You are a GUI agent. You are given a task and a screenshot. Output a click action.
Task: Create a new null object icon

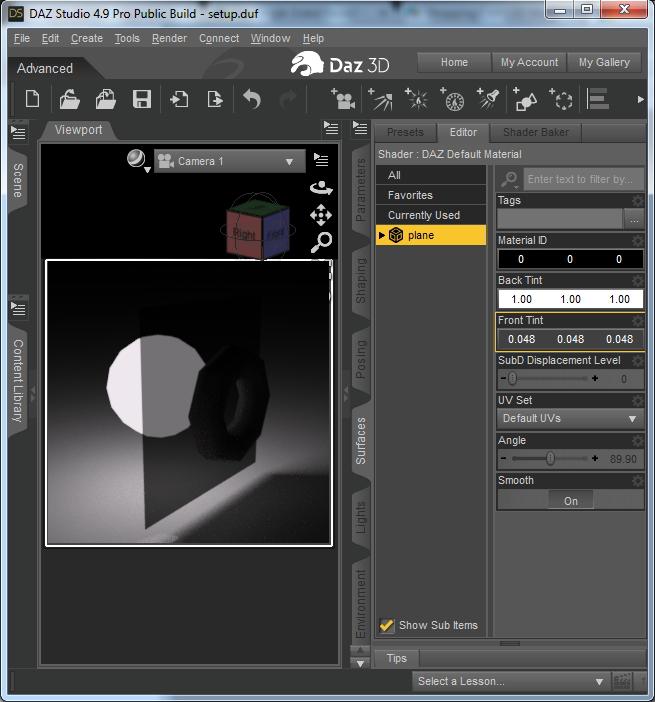pyautogui.click(x=561, y=99)
